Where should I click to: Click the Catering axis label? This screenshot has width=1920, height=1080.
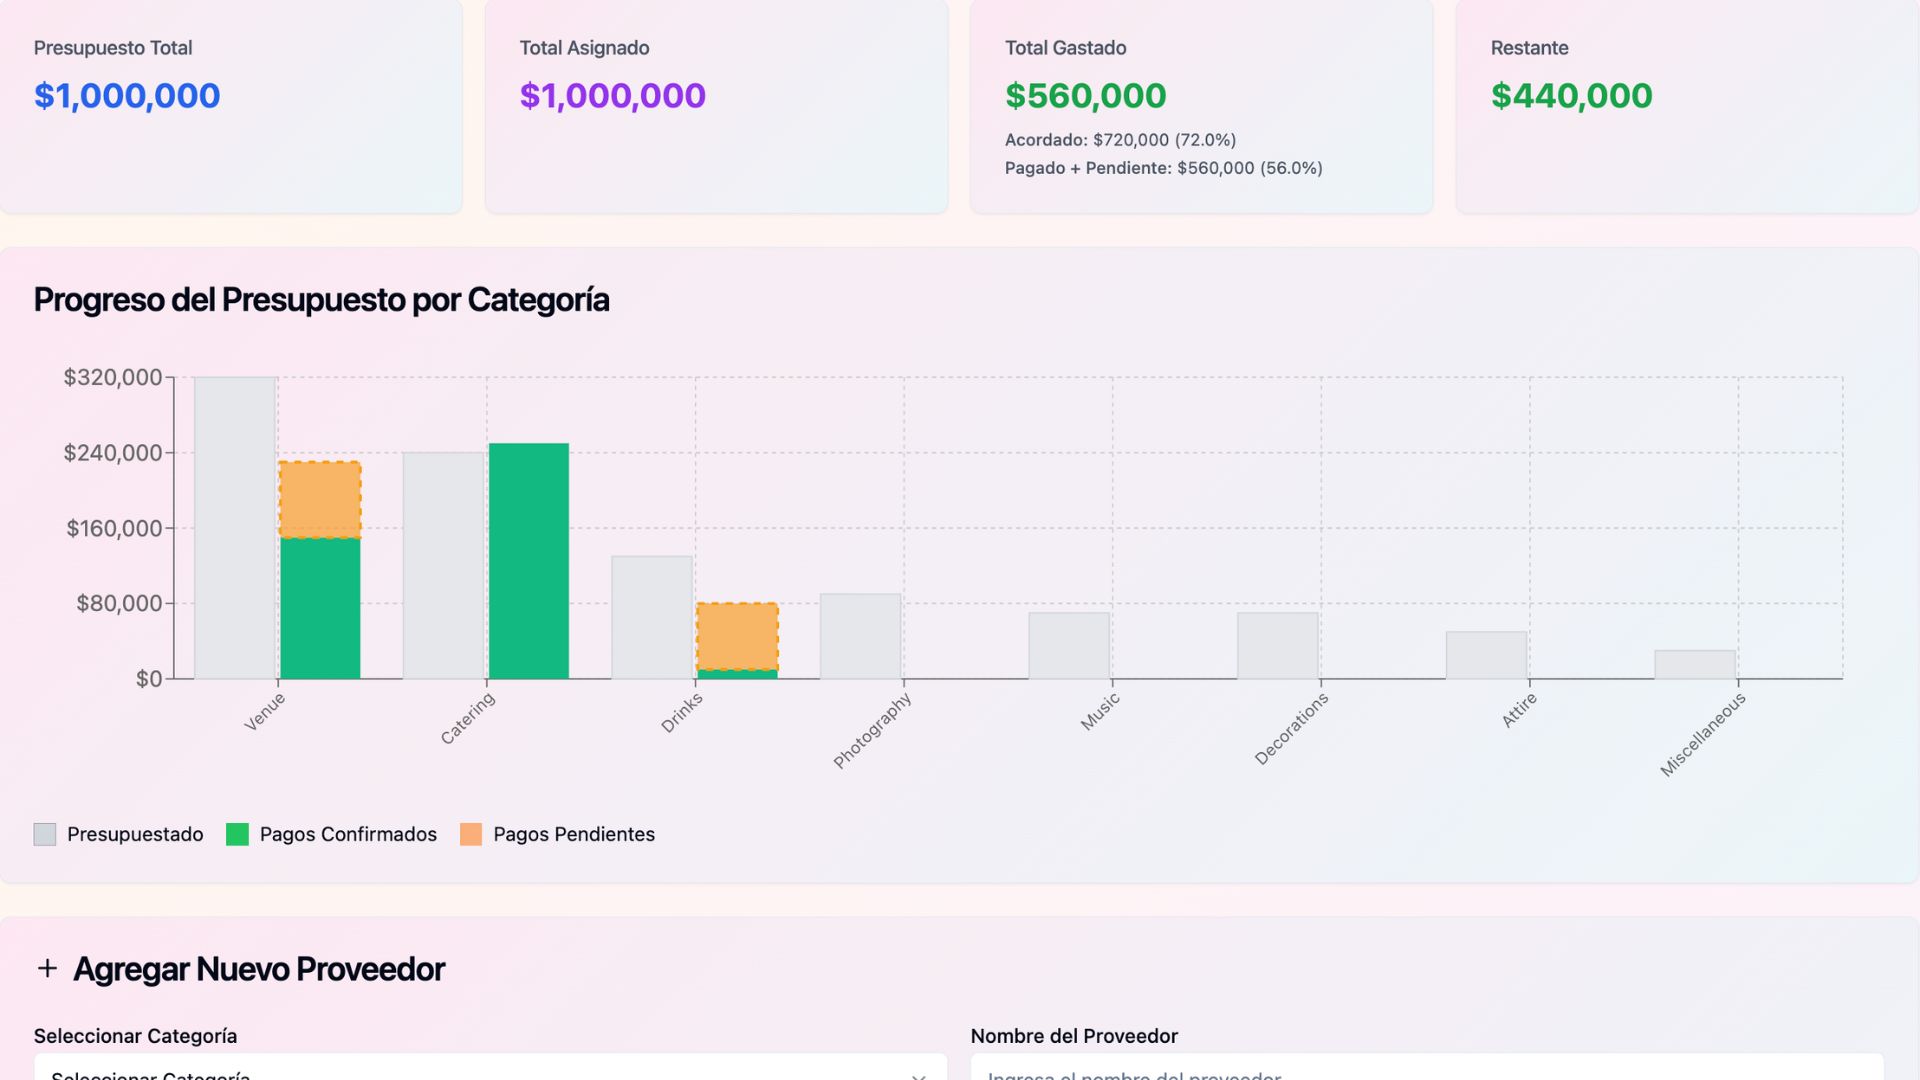click(x=467, y=719)
